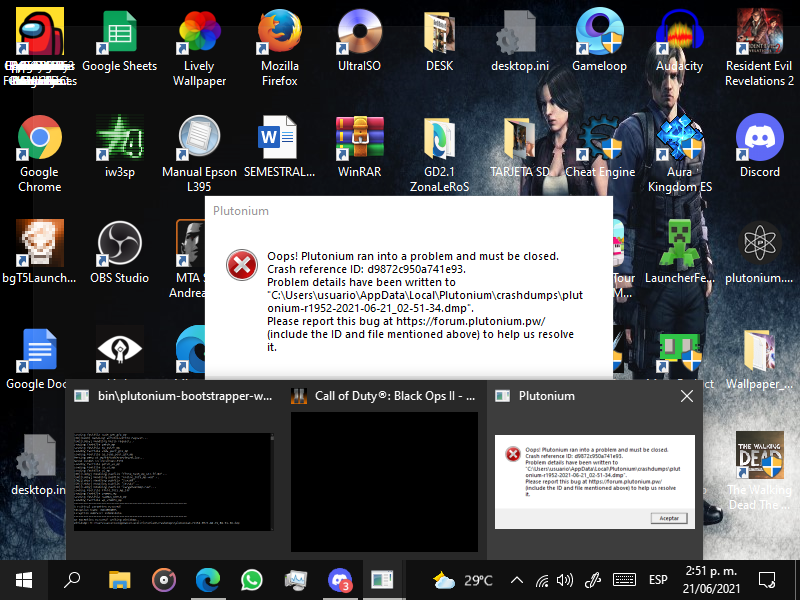This screenshot has height=600, width=800.
Task: Open Wi-Fi network tray icon
Action: coord(542,580)
